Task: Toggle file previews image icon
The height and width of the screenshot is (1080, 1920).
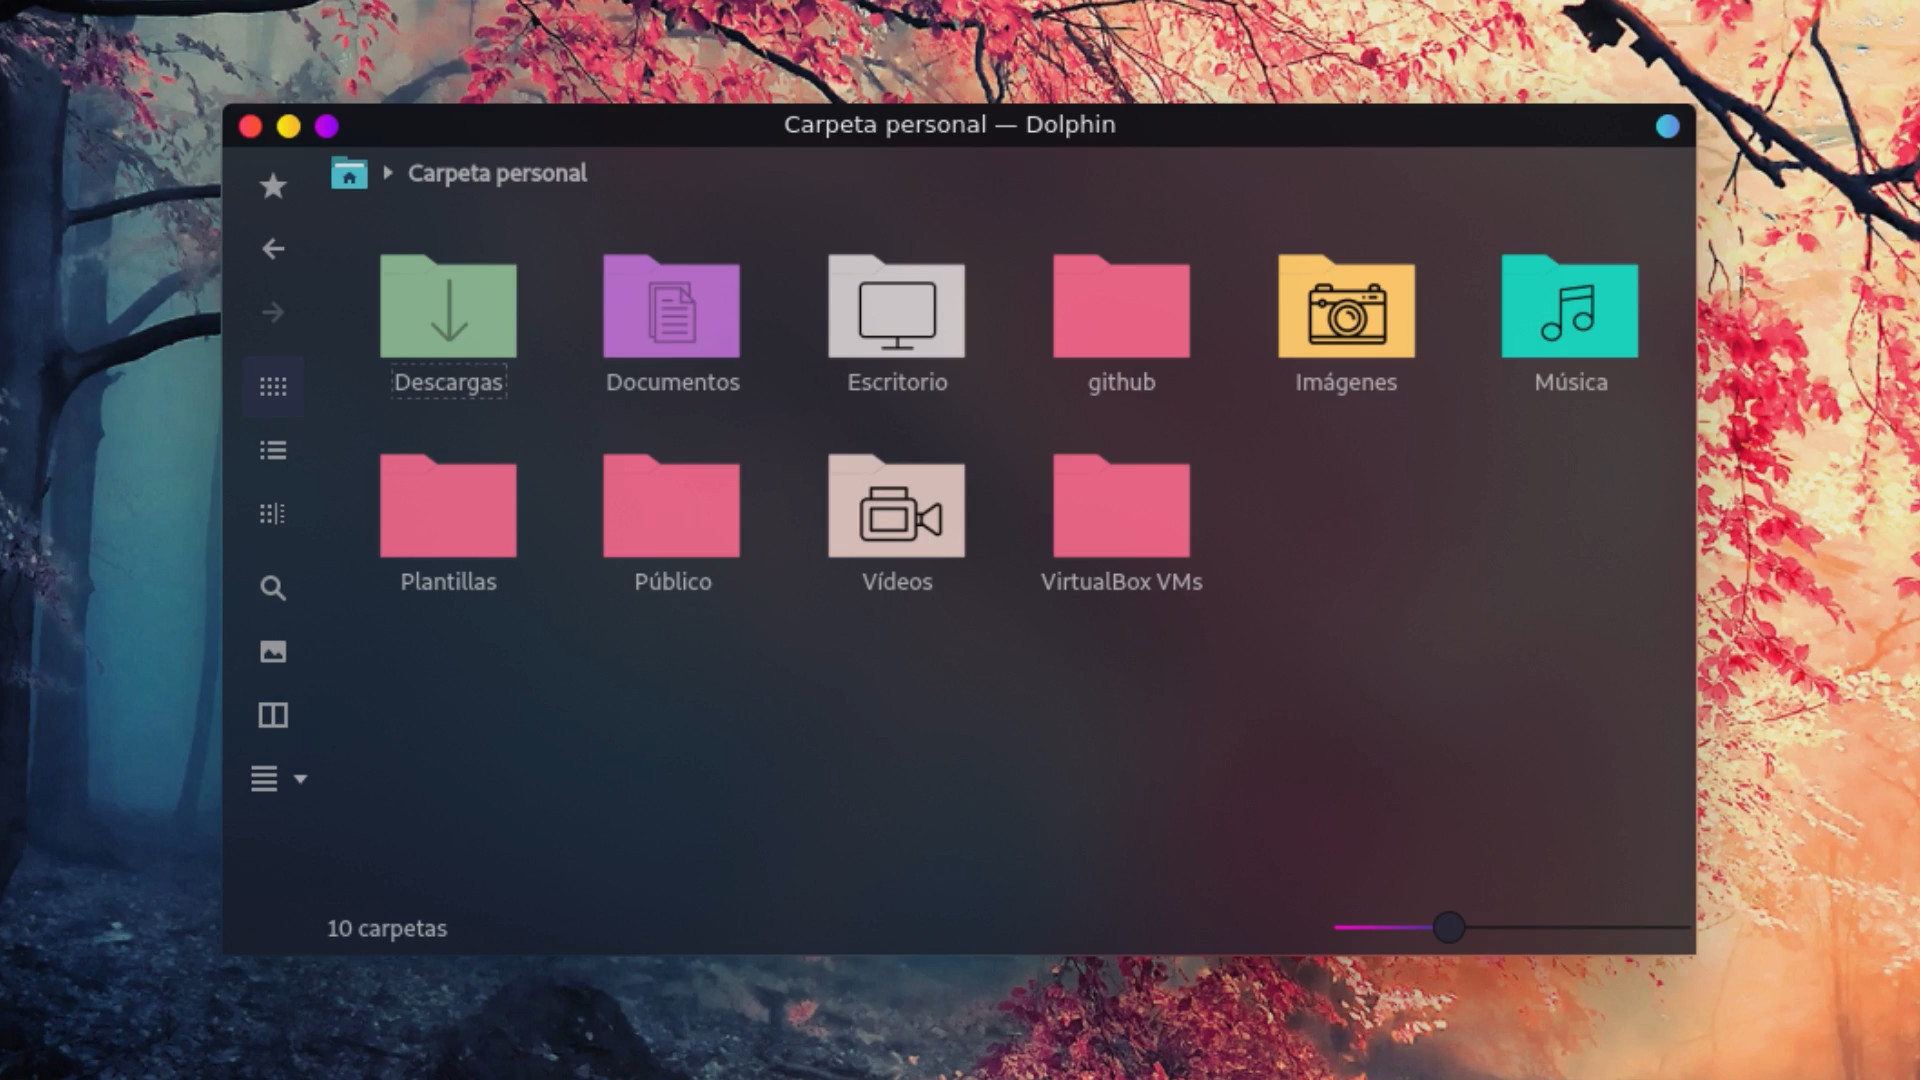Action: (x=273, y=652)
